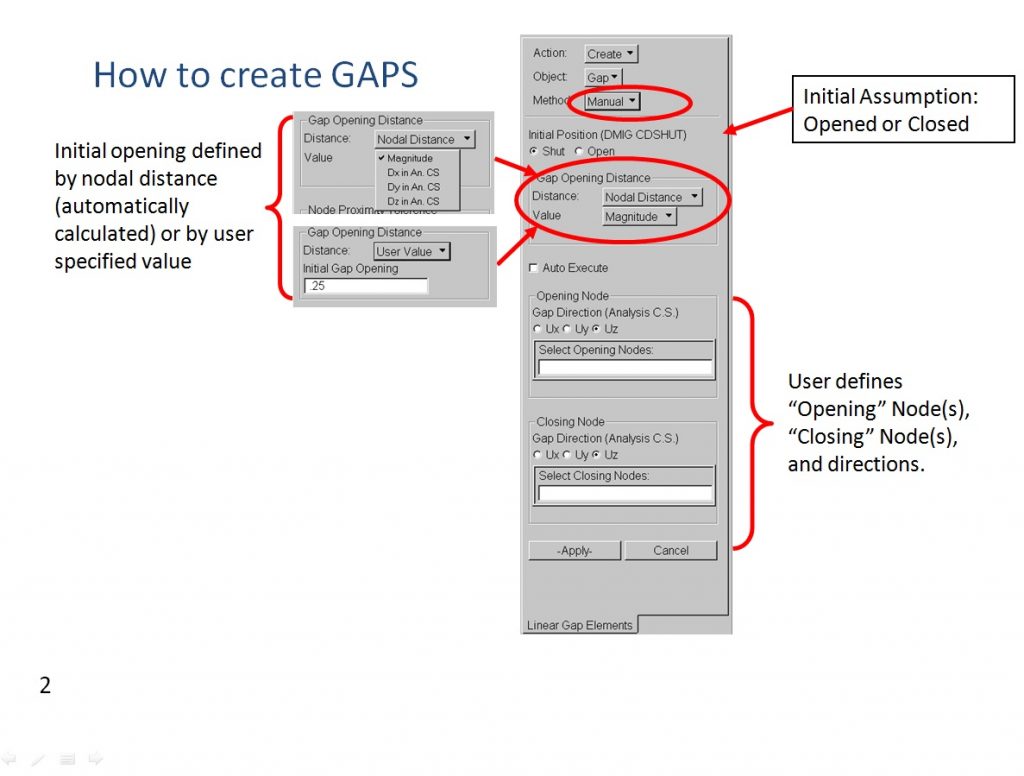Choose Ux direction under Opening Node
The image size is (1024, 776).
tap(538, 329)
